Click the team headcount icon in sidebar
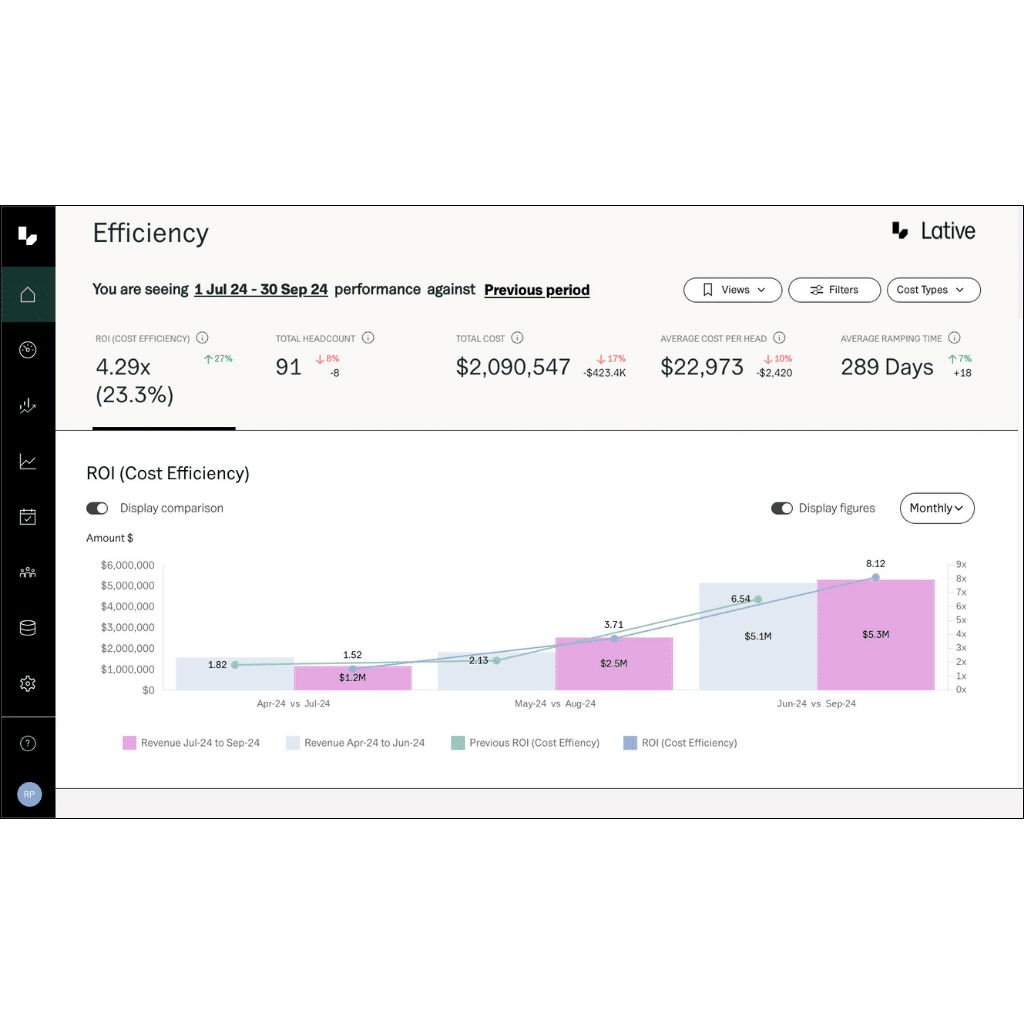 click(28, 571)
